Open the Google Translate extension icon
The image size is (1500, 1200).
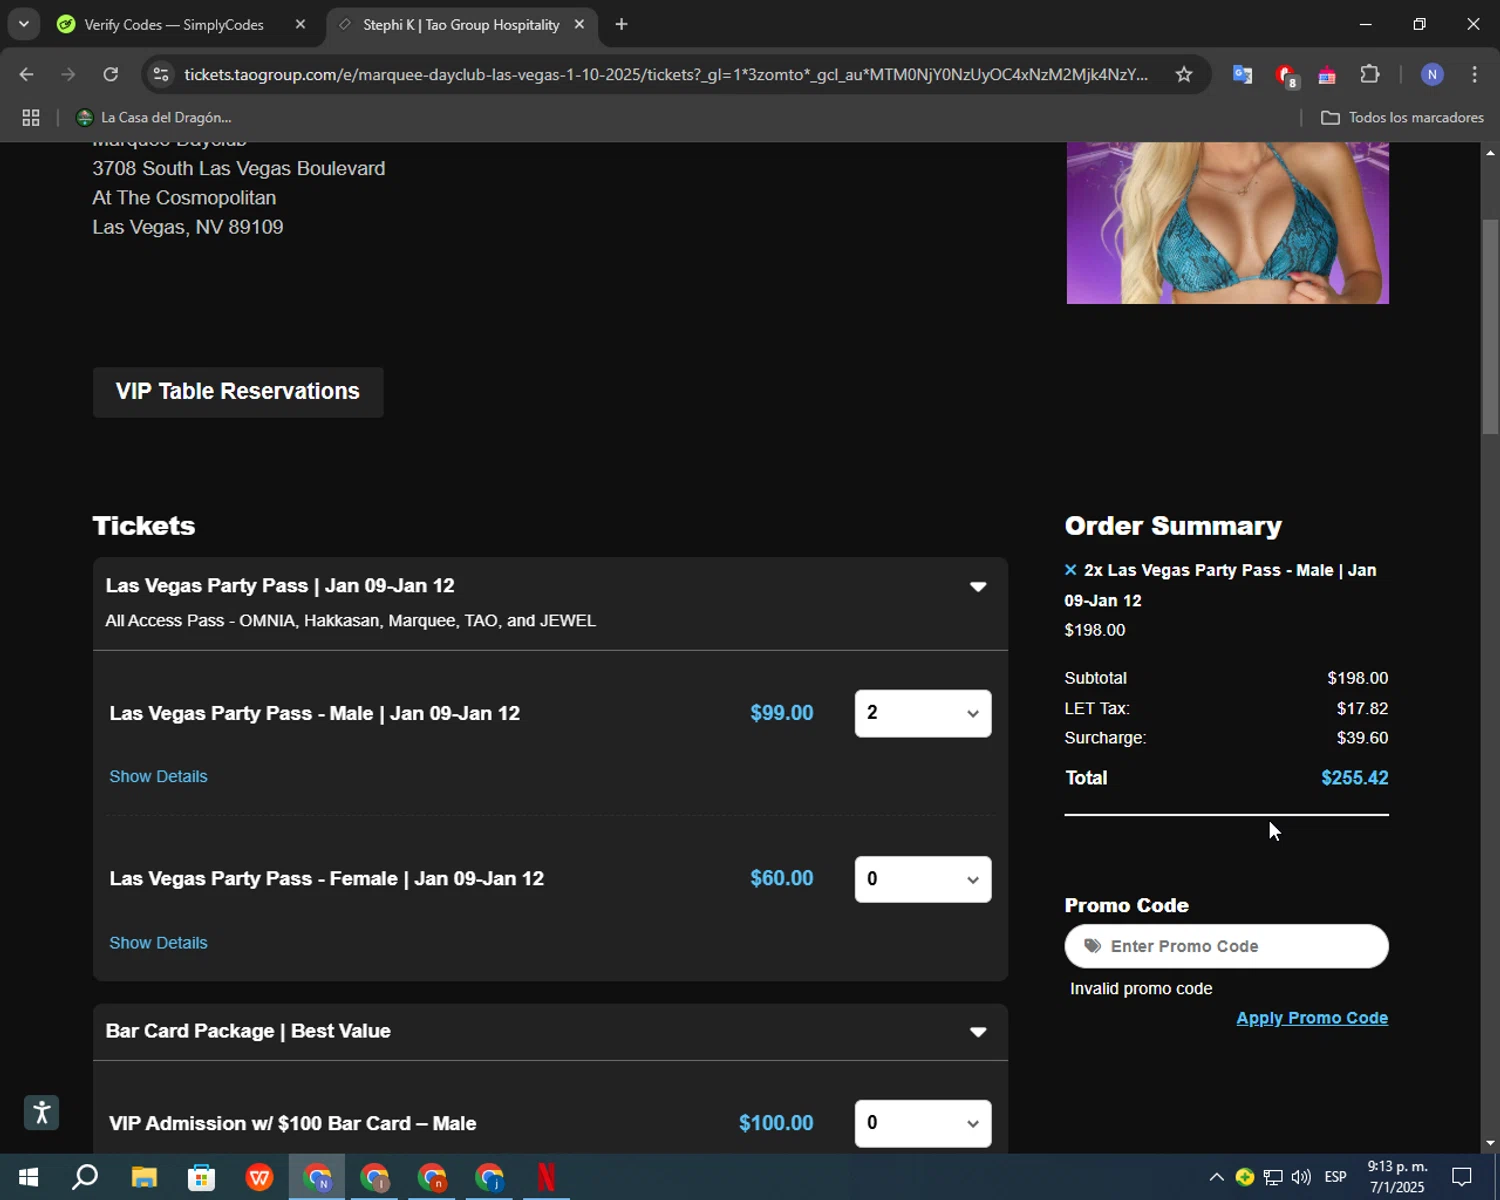click(x=1243, y=74)
